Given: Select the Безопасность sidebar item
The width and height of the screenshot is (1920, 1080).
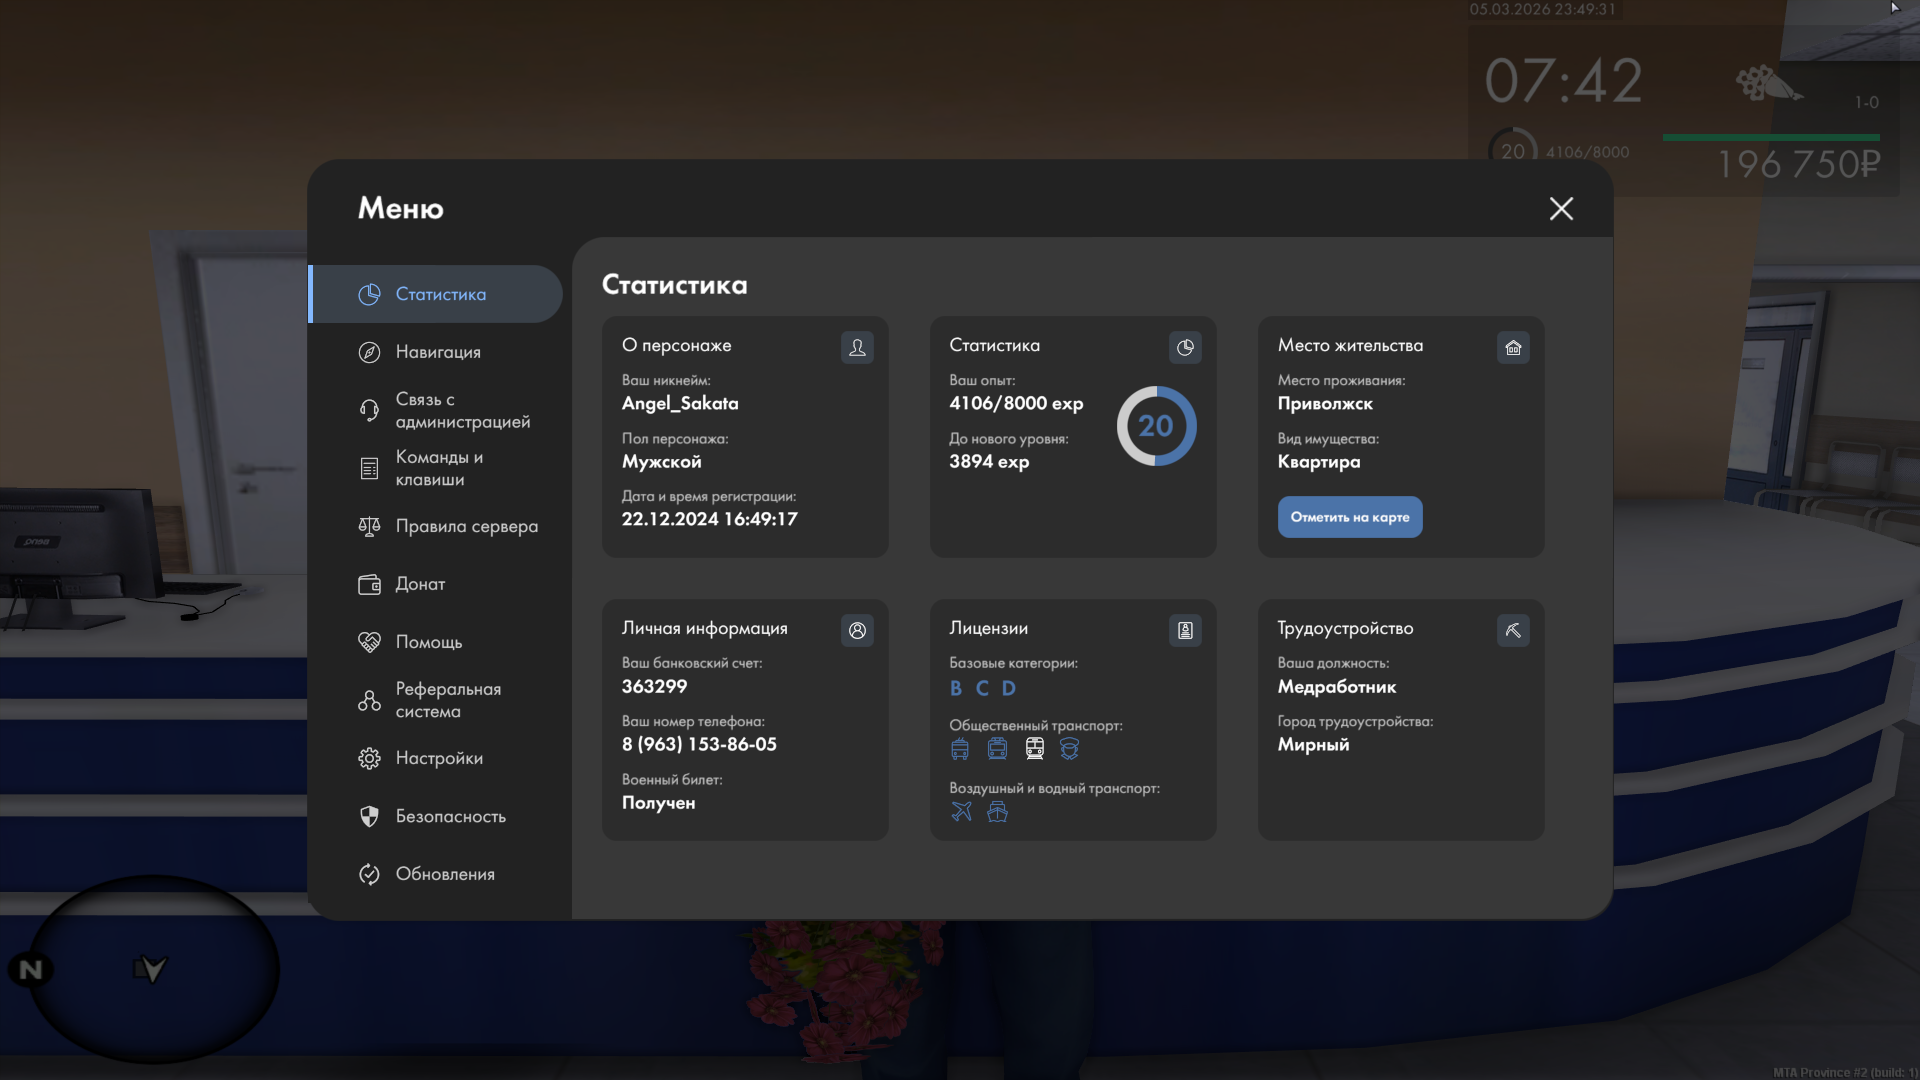Looking at the screenshot, I should coord(450,816).
